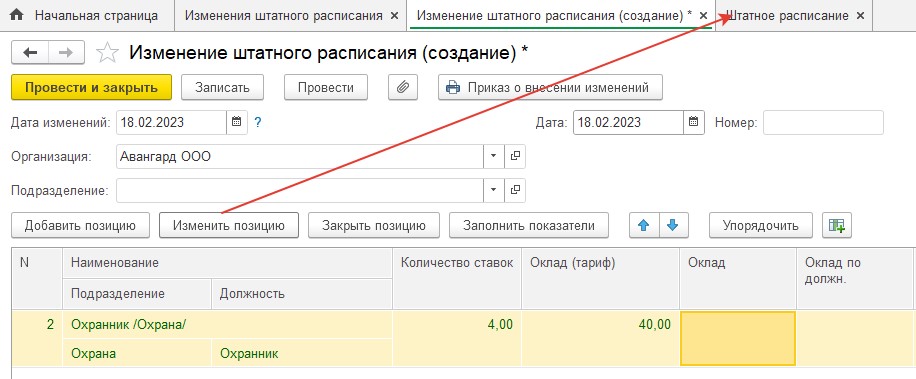
Task: Open calendar for Дата field
Action: coord(693,123)
